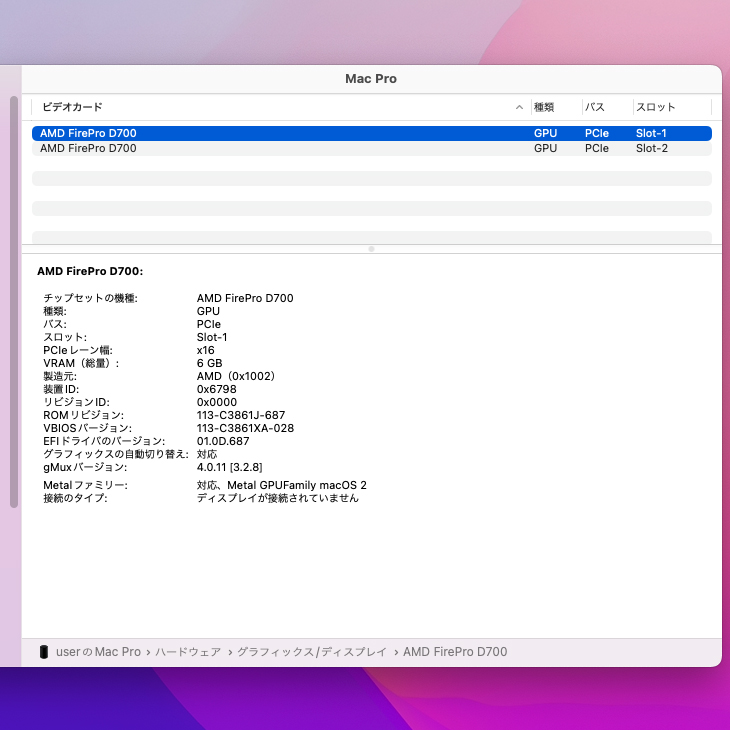This screenshot has width=730, height=730.
Task: Click the AMD FirePro D700: detail heading
Action: pos(90,271)
